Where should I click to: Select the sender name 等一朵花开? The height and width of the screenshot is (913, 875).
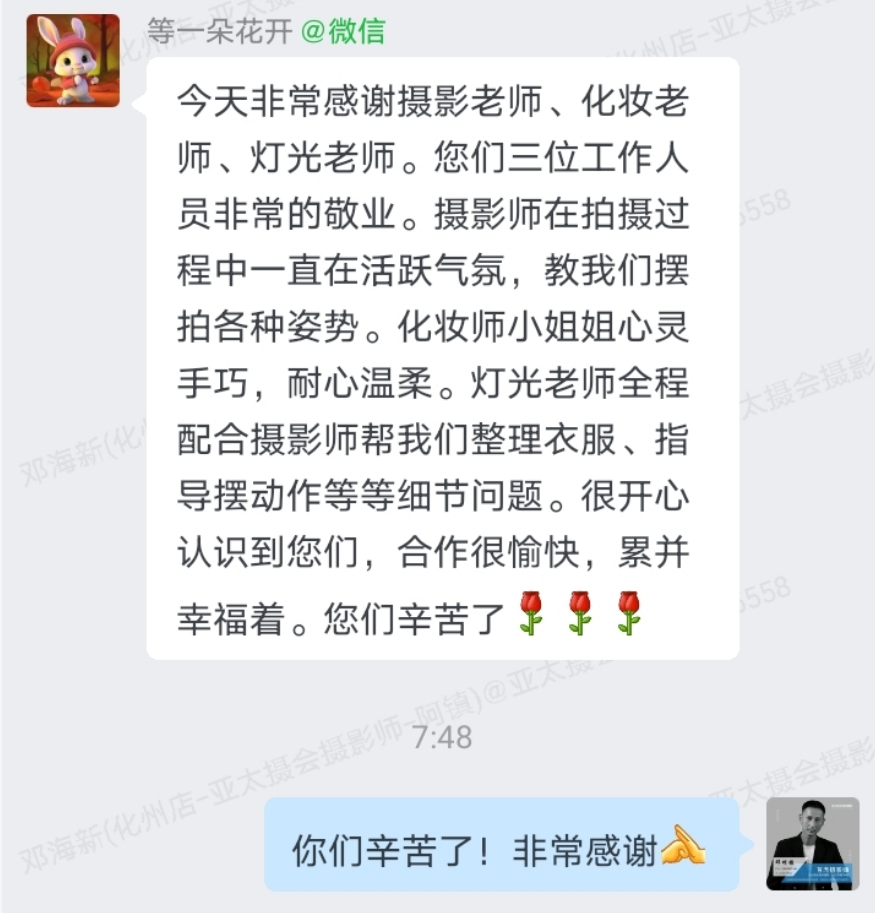pyautogui.click(x=219, y=31)
